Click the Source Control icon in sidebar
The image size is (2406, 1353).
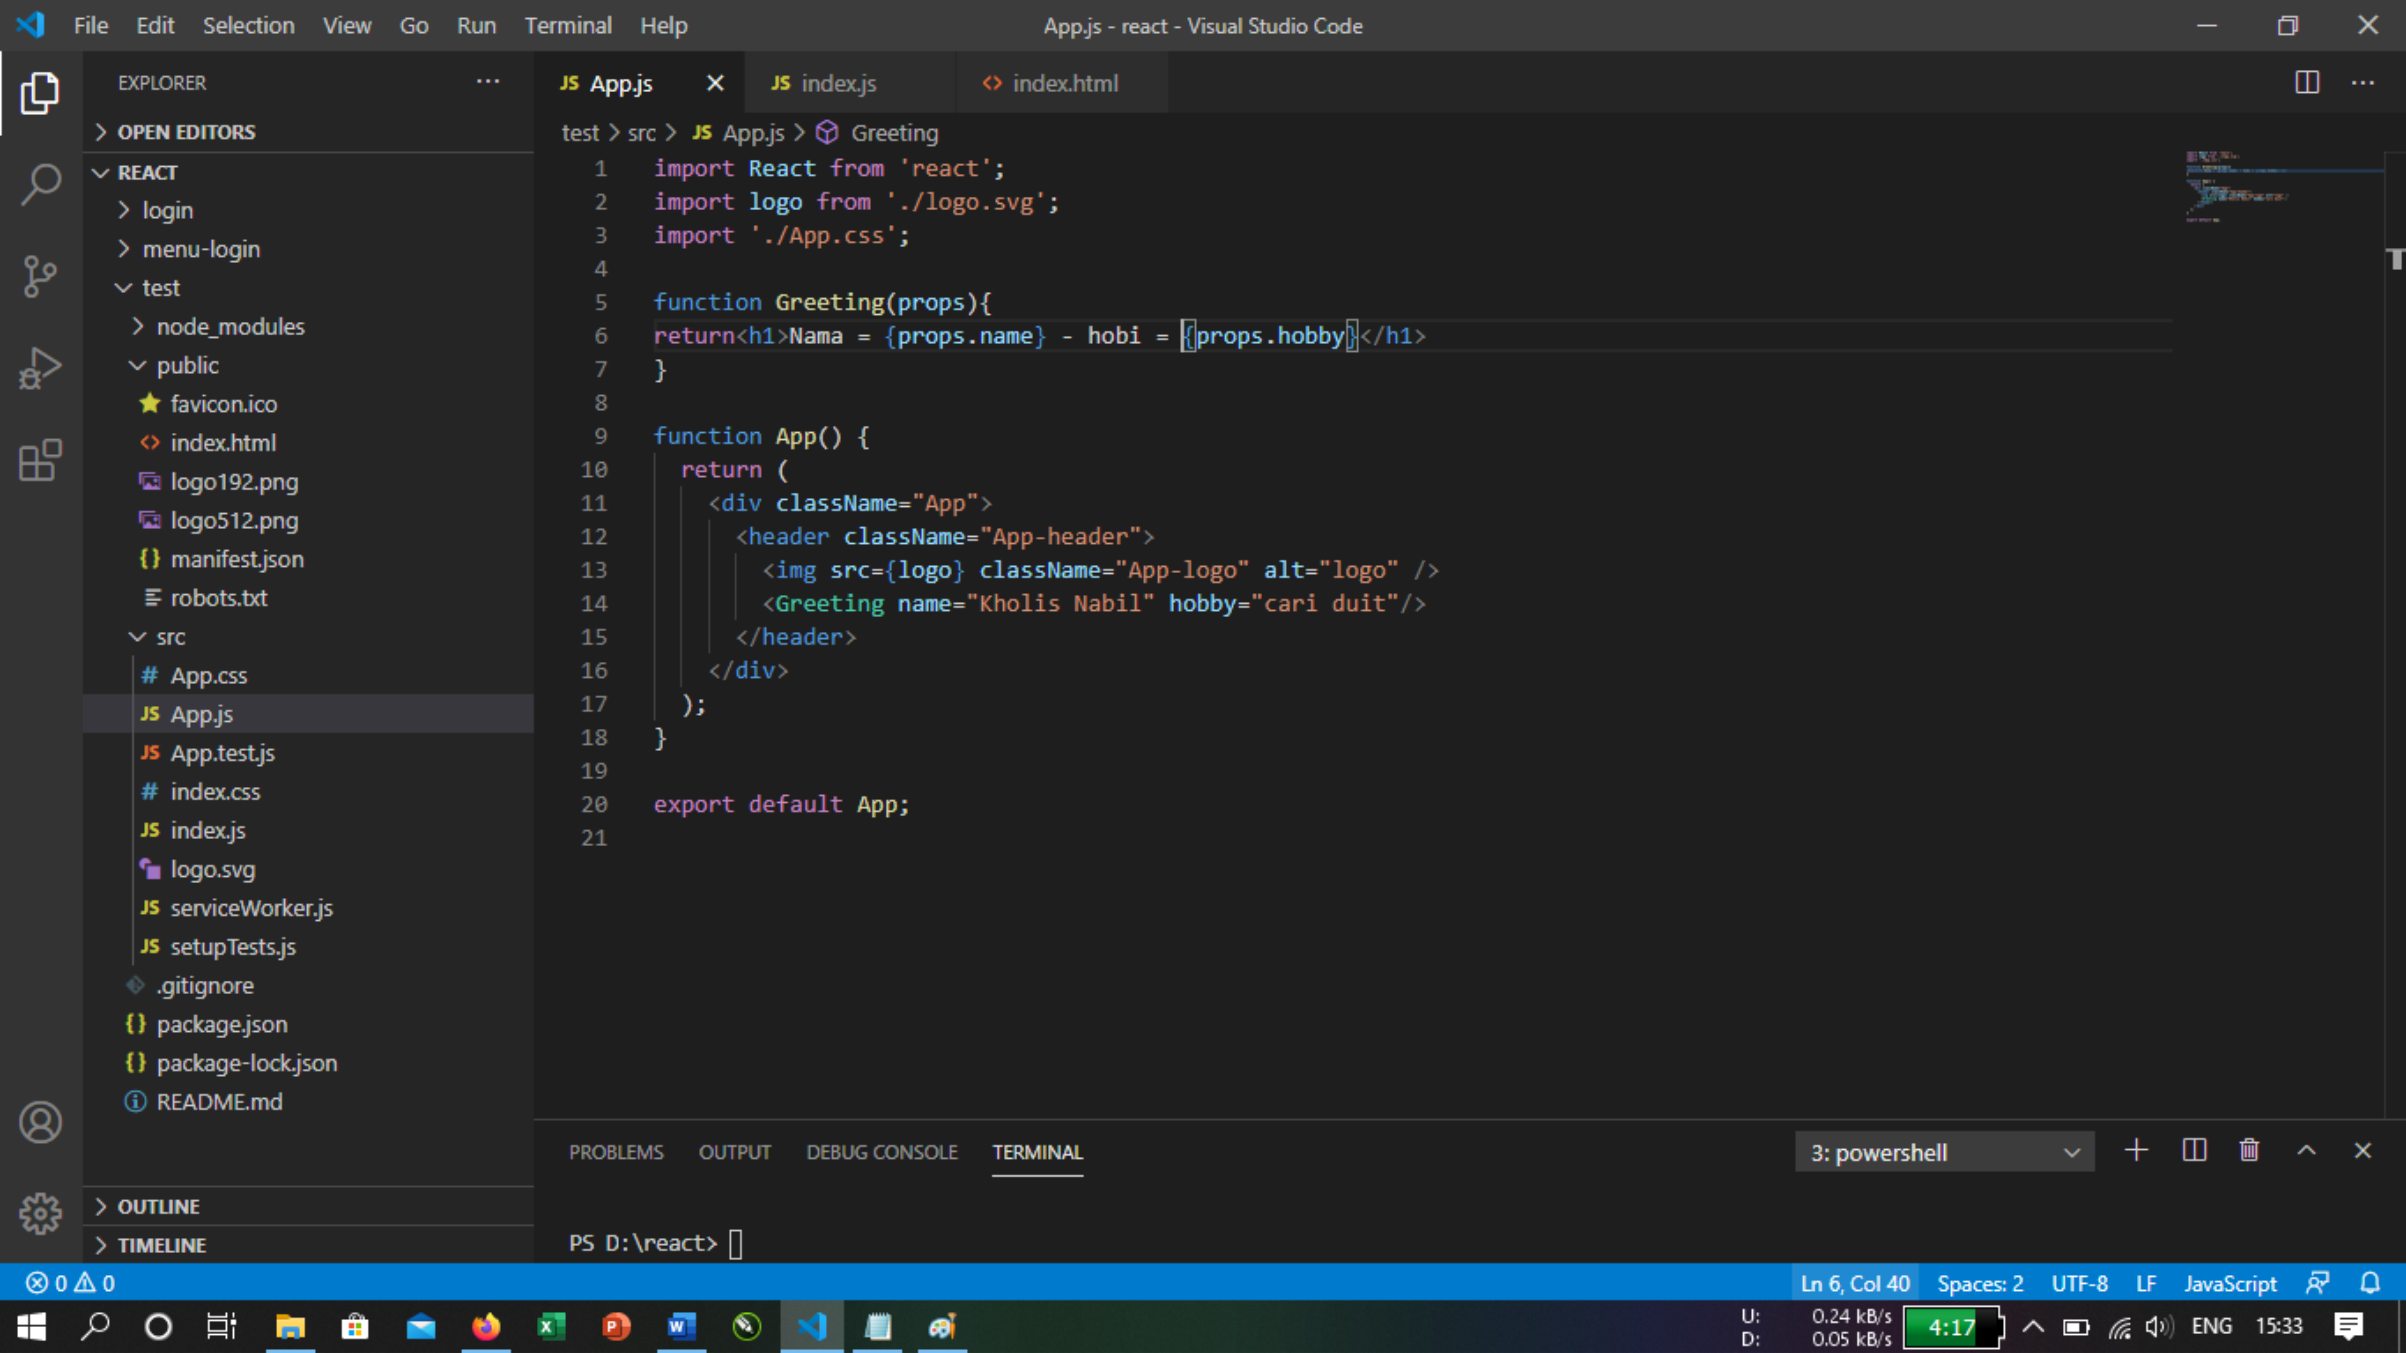40,274
